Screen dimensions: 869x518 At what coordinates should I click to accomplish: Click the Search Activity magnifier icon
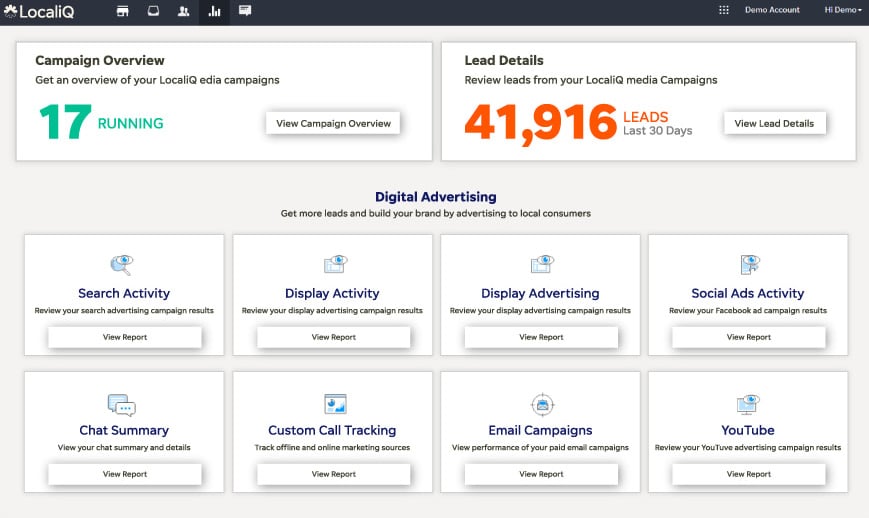click(121, 264)
